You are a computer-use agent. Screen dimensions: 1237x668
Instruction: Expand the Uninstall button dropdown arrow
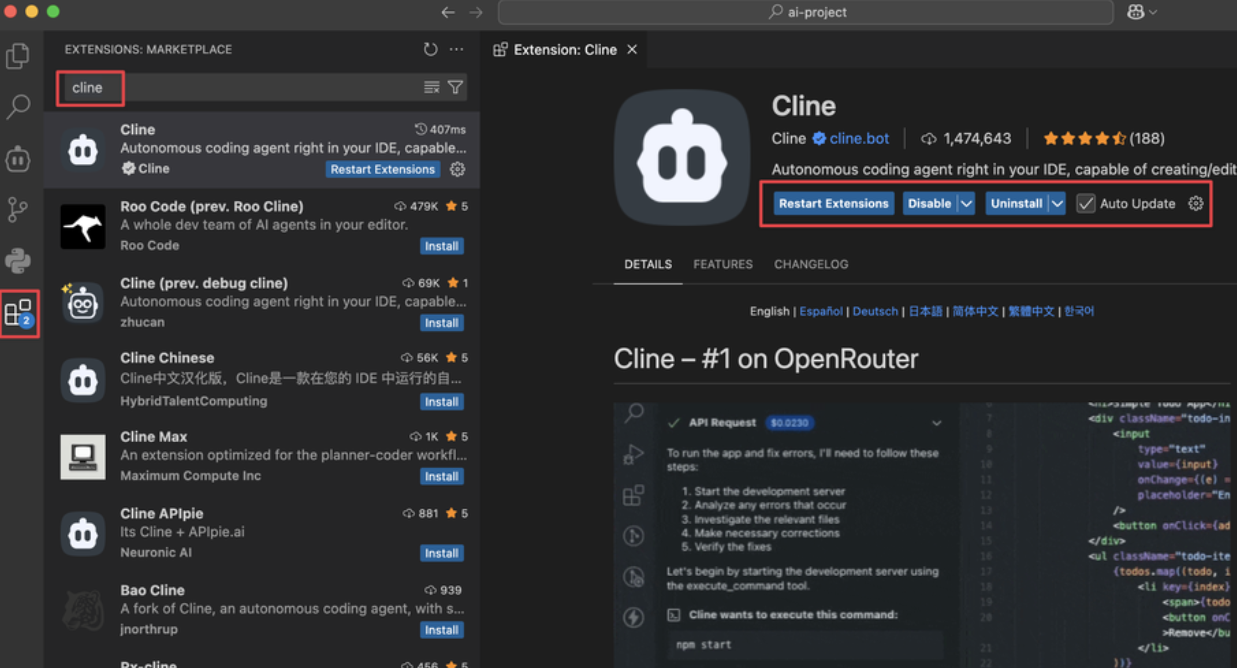click(x=1057, y=203)
